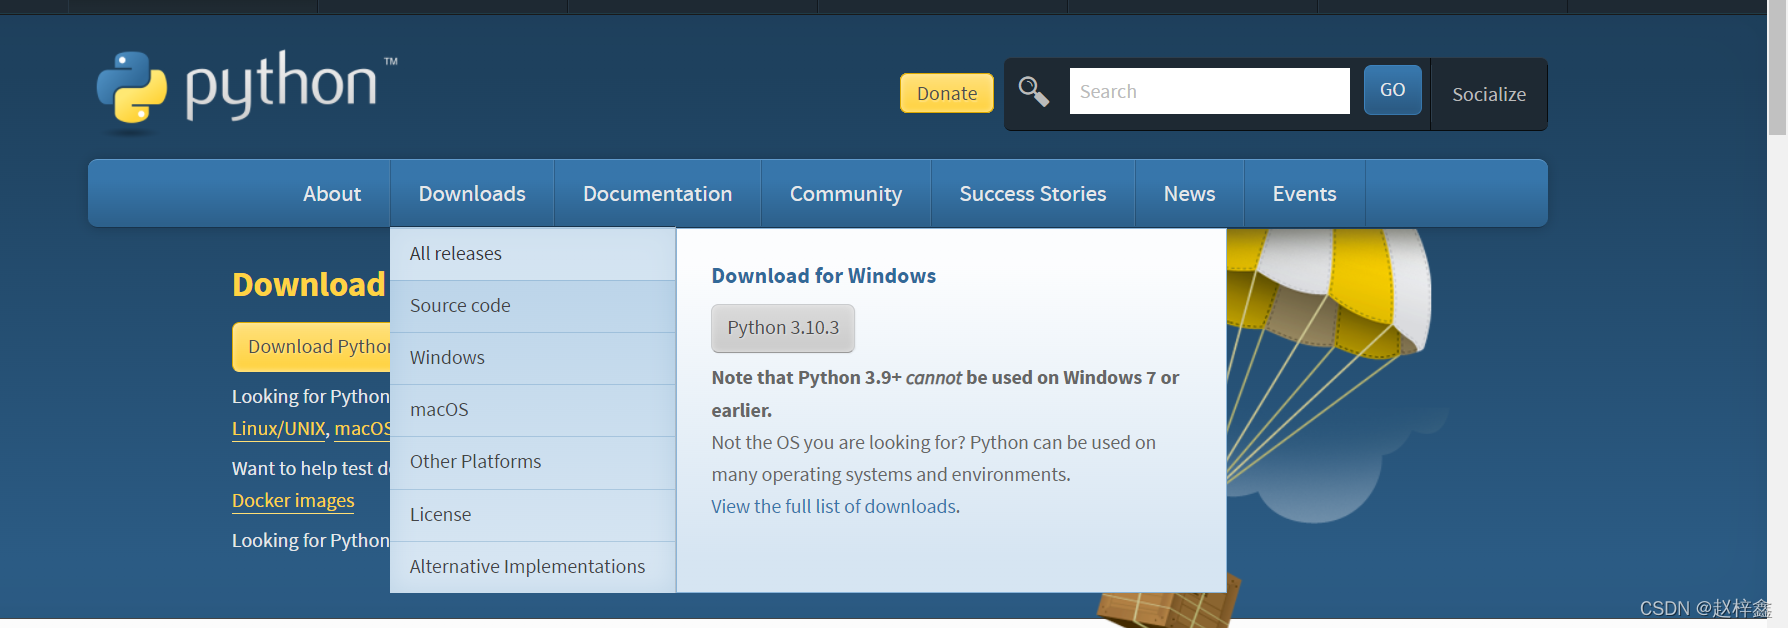This screenshot has height=628, width=1788.
Task: Click the magnifying glass search icon
Action: 1034,92
